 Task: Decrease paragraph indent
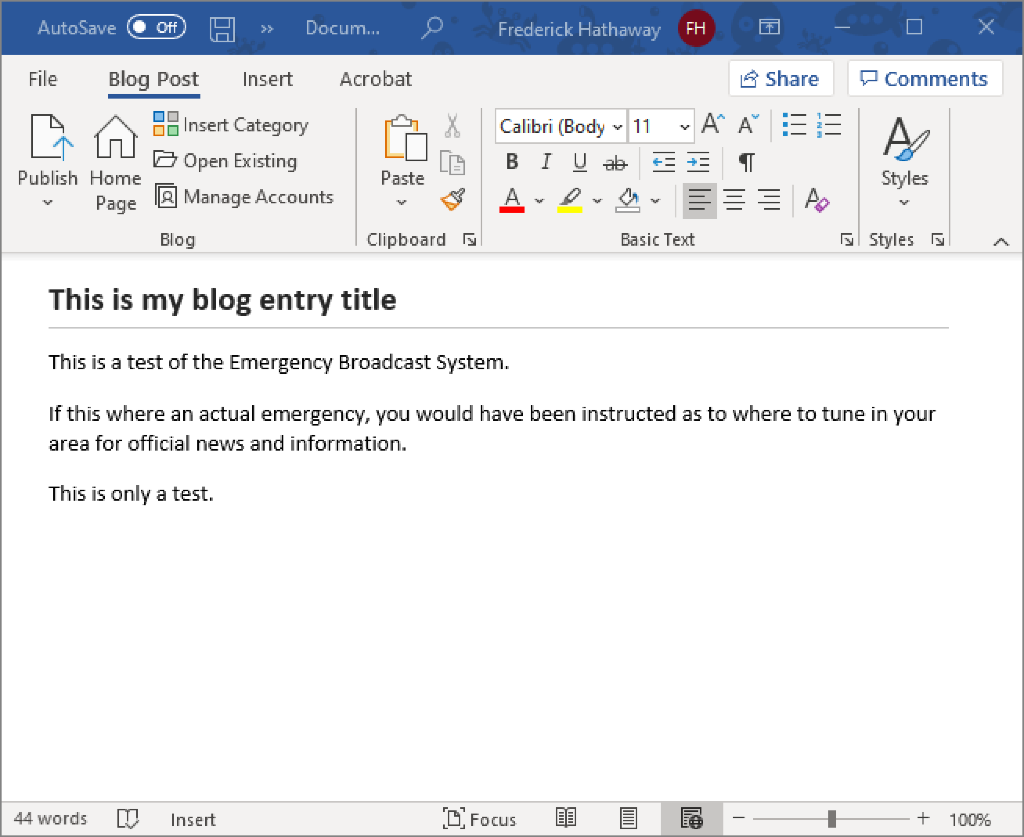click(664, 161)
